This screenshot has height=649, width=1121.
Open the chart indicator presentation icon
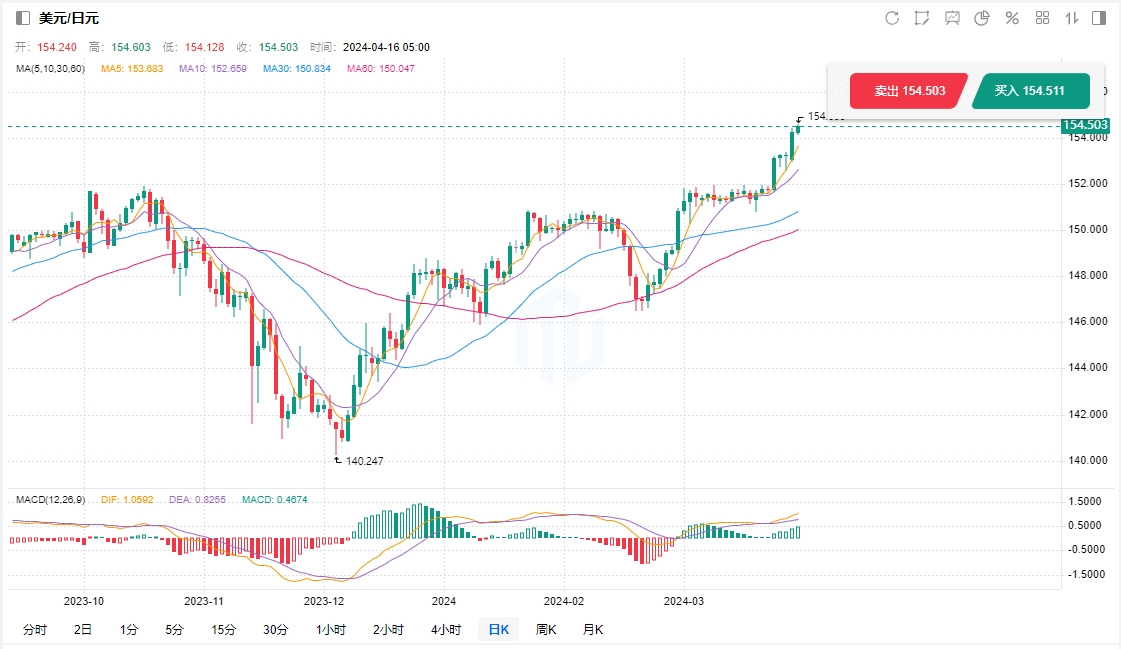(952, 18)
